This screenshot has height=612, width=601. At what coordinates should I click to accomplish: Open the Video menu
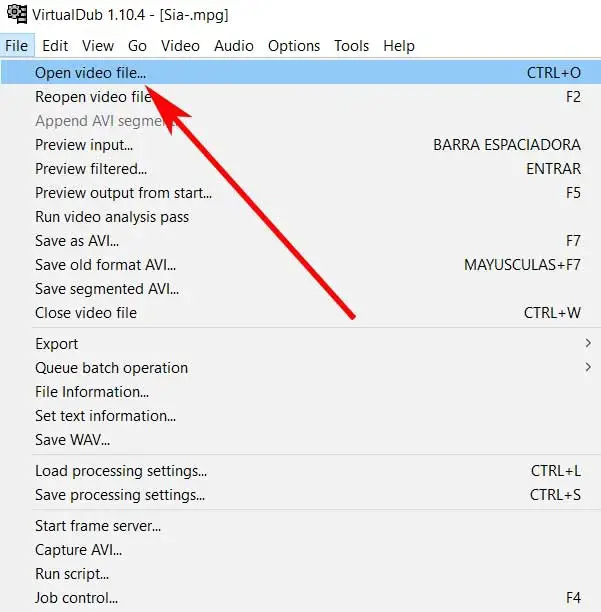(180, 46)
